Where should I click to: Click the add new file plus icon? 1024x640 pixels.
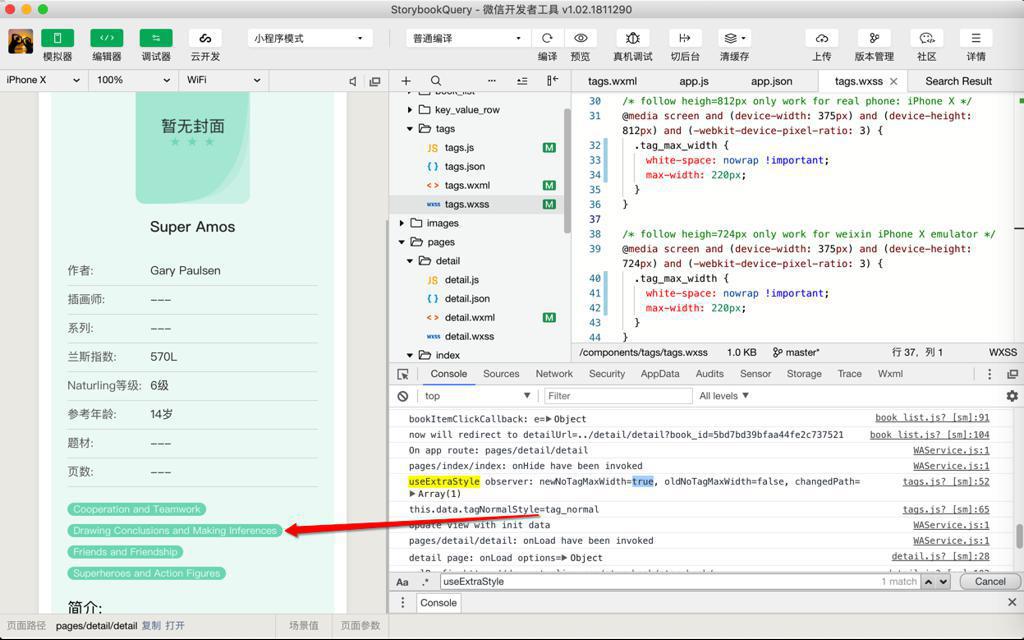pyautogui.click(x=406, y=81)
